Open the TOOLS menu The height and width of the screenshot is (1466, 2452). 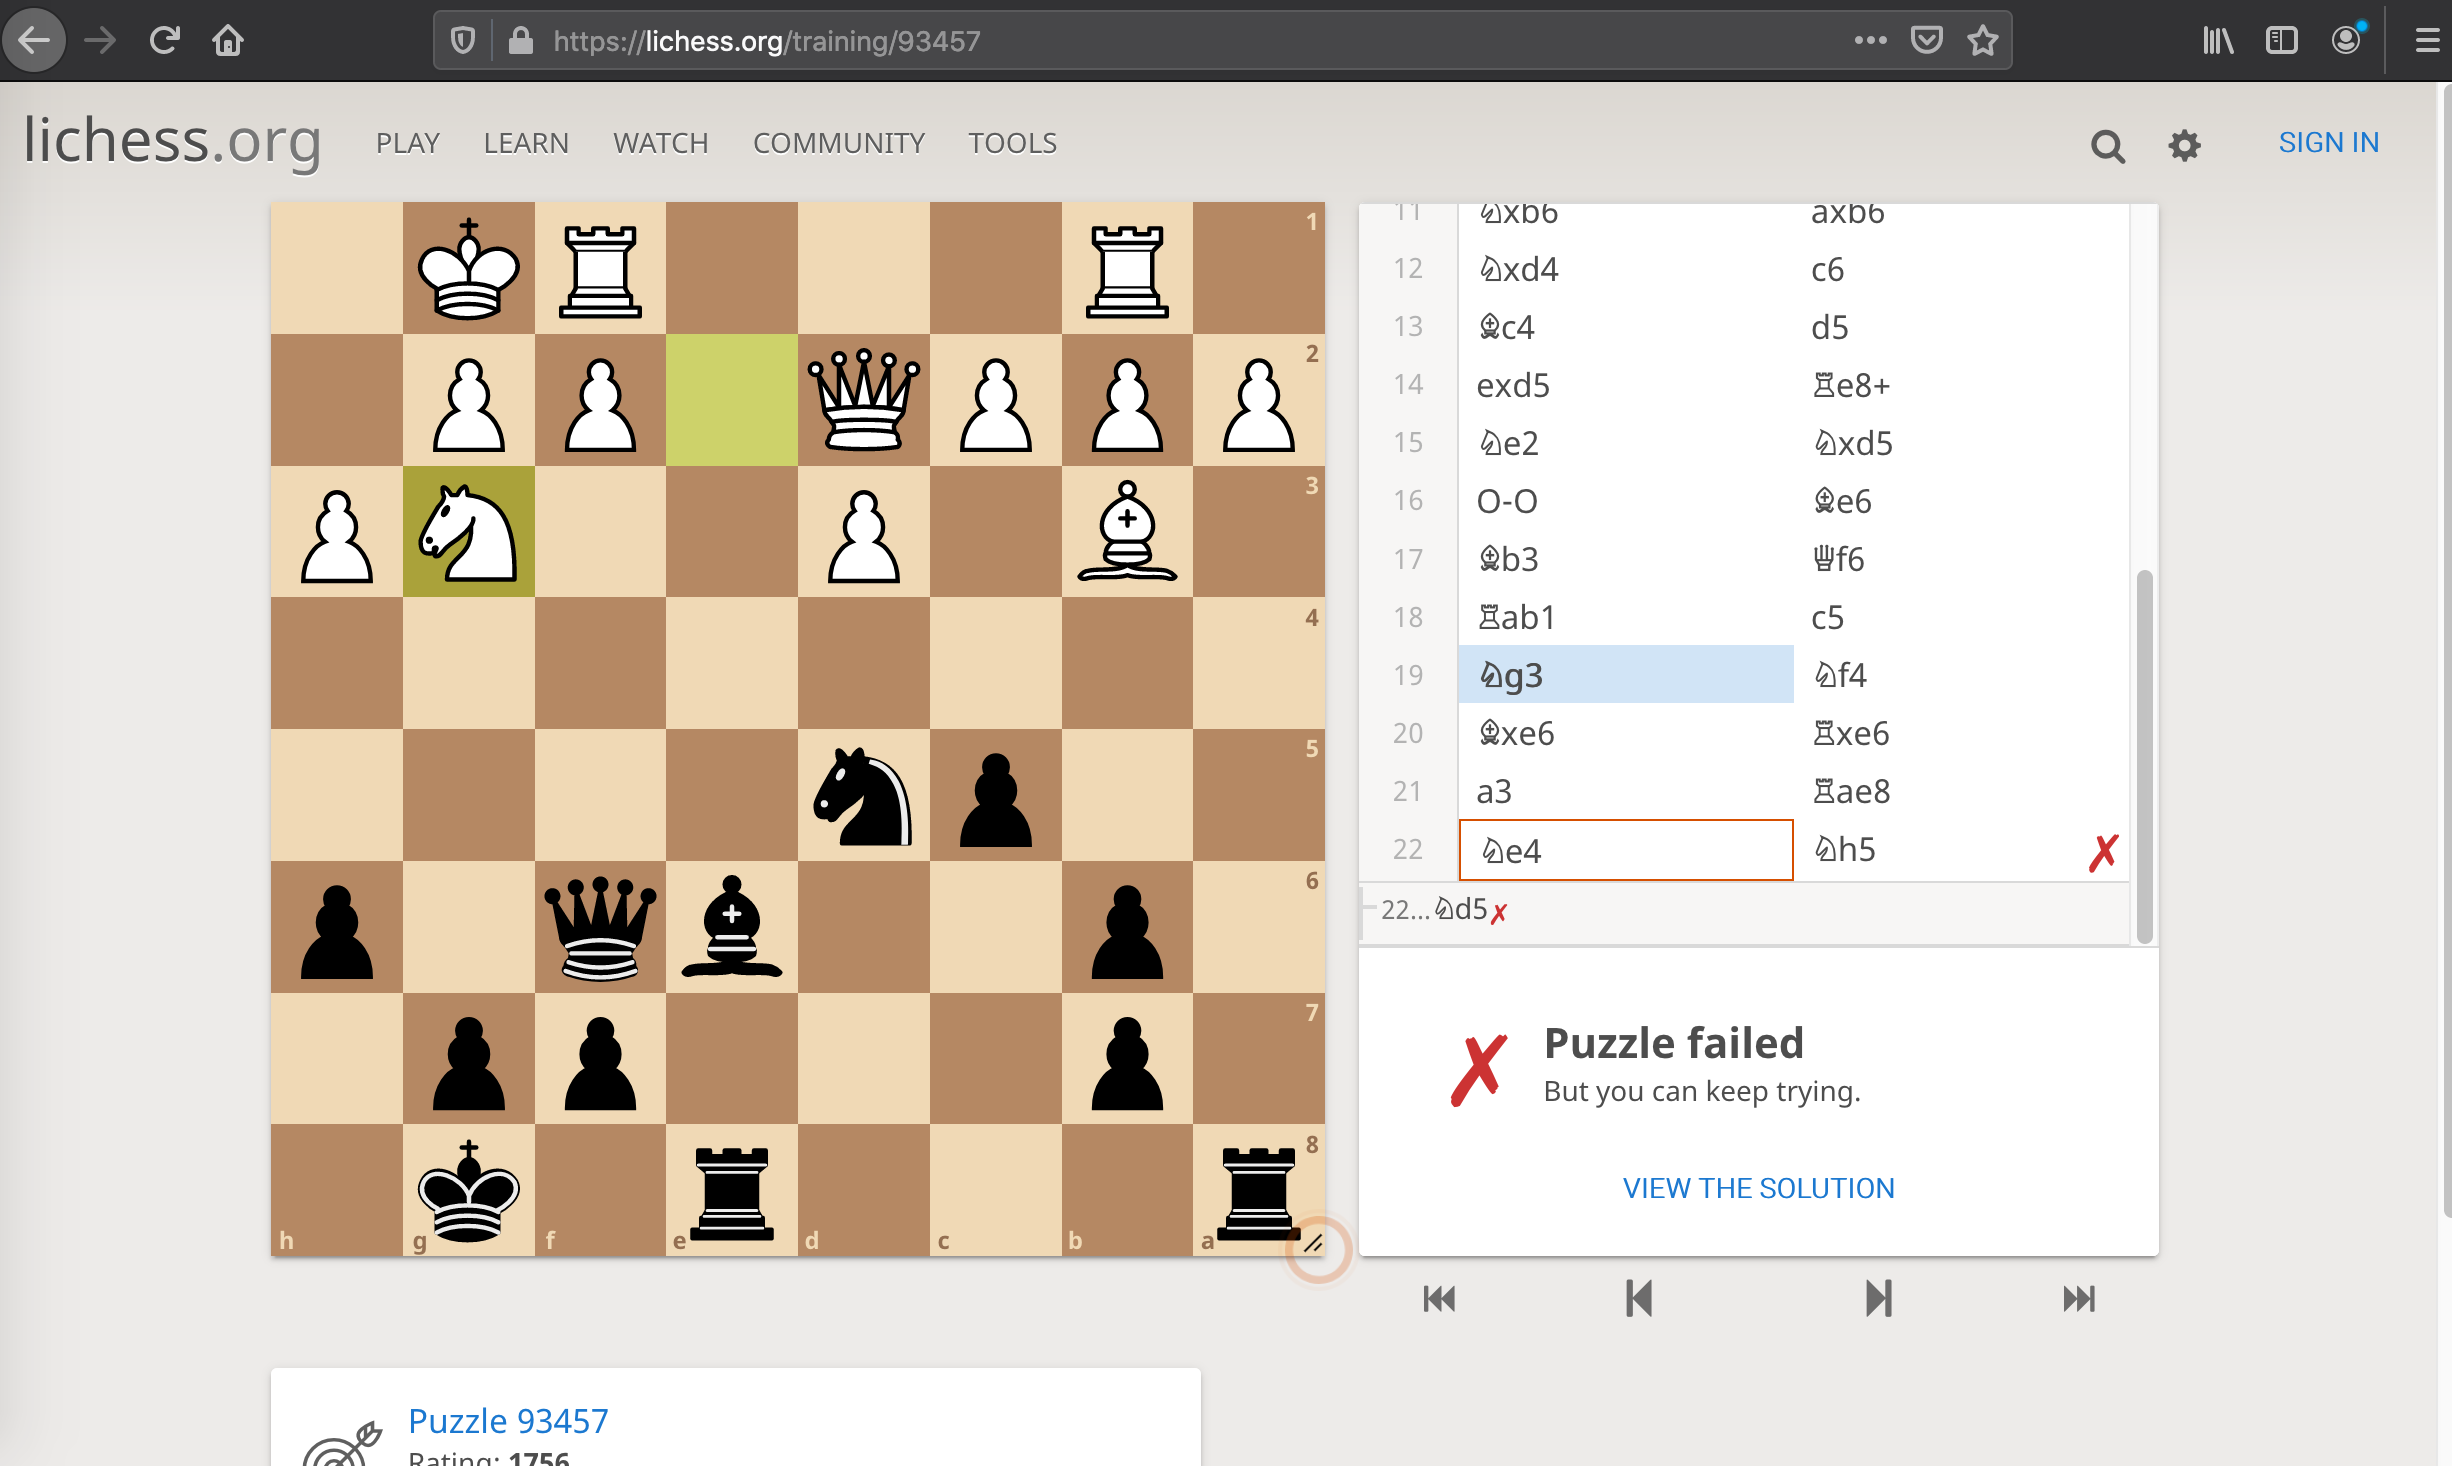click(1011, 143)
